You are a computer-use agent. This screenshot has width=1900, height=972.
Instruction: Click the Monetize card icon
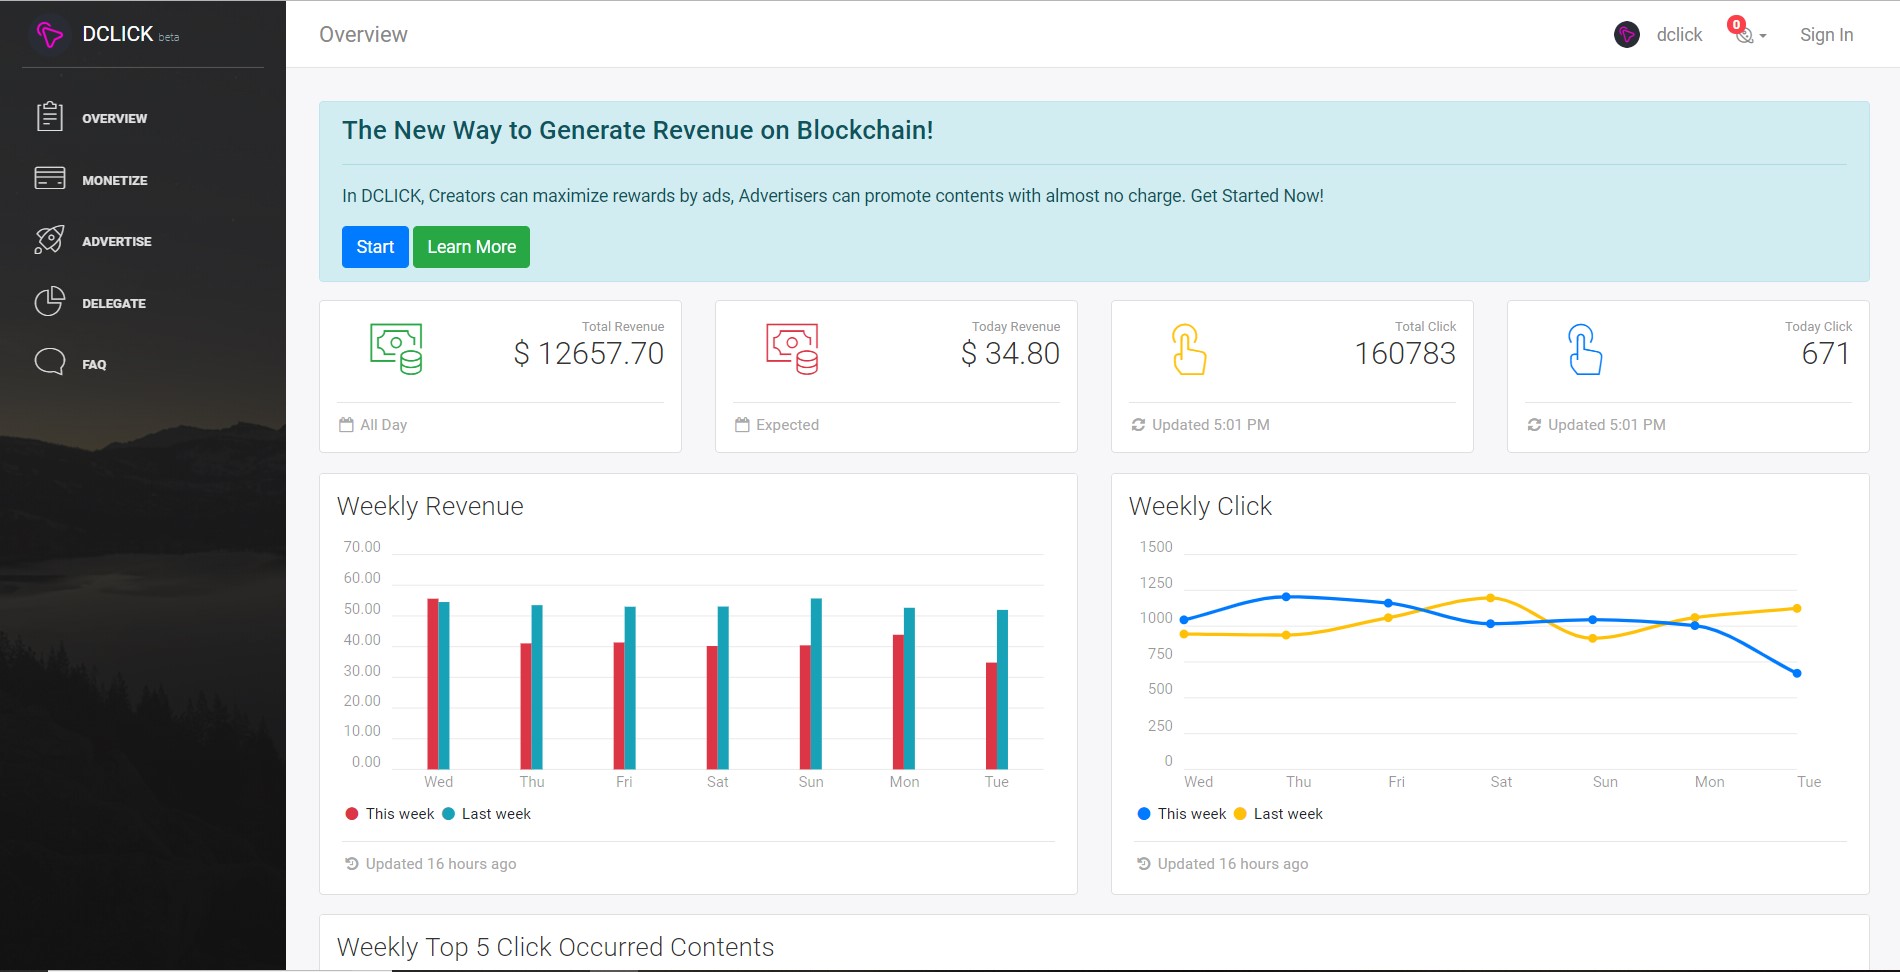[50, 179]
